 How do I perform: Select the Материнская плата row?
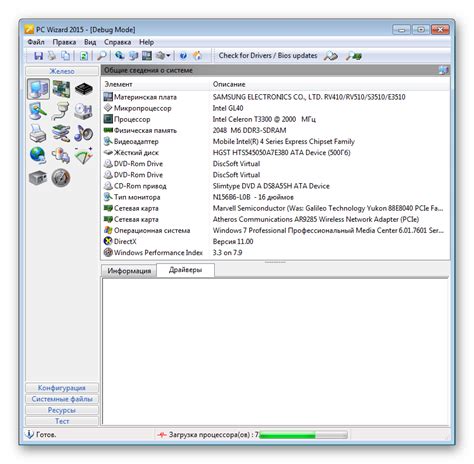pyautogui.click(x=275, y=97)
